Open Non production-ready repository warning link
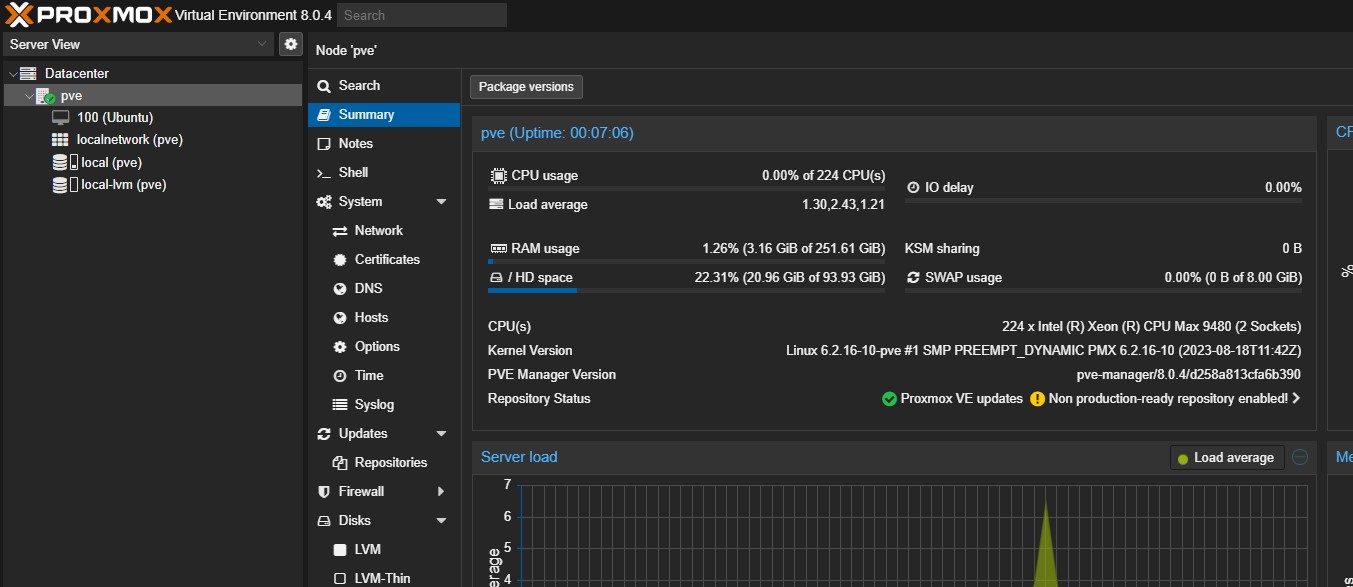 (x=1167, y=399)
